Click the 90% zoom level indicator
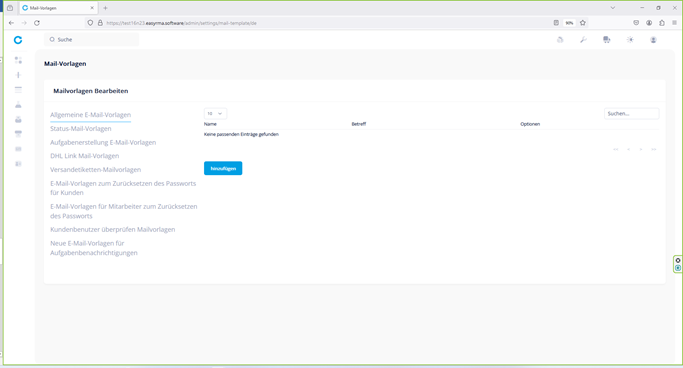The width and height of the screenshot is (683, 368). (569, 23)
